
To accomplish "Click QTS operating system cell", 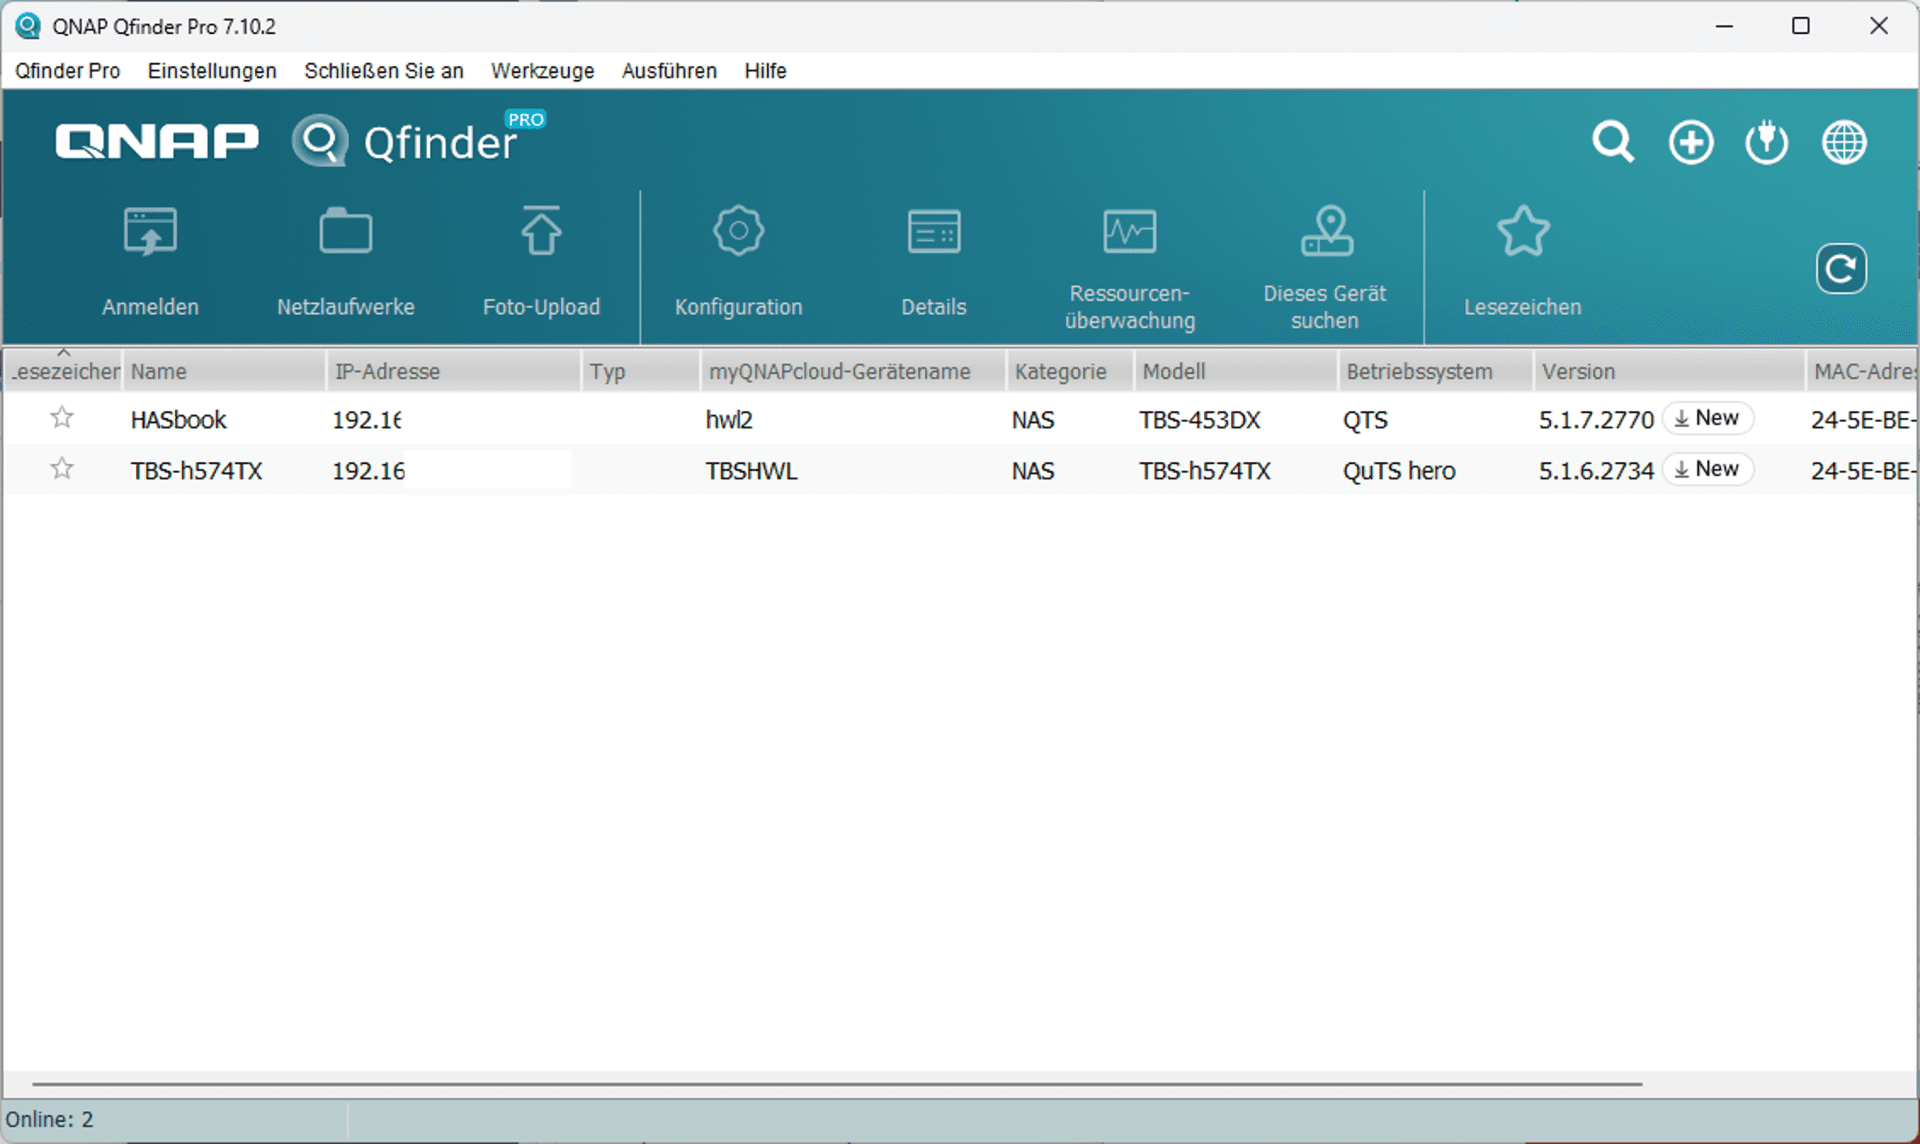I will 1365,420.
